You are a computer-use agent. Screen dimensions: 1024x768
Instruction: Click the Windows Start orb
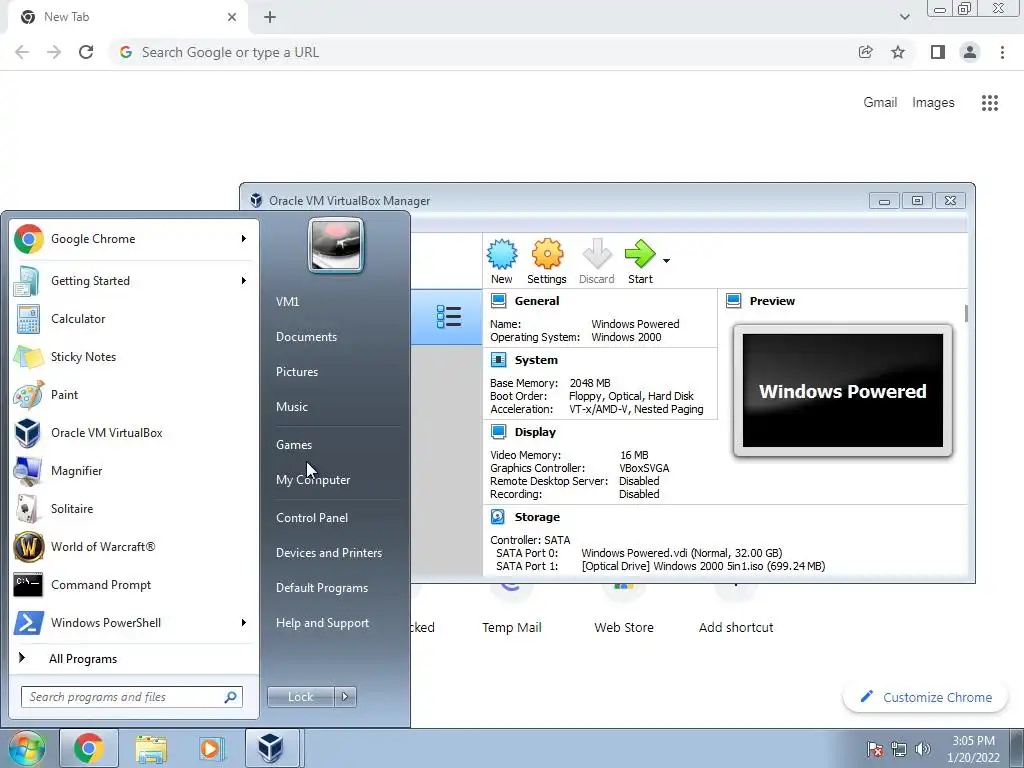[26, 748]
